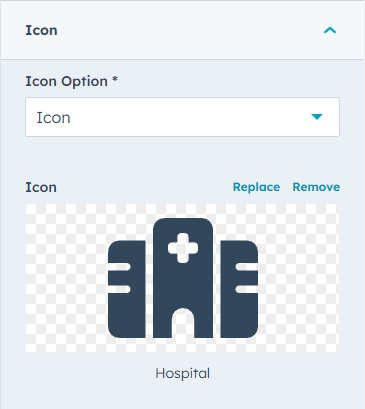
Task: Click the window slots on the left hospital wing
Action: tap(119, 278)
